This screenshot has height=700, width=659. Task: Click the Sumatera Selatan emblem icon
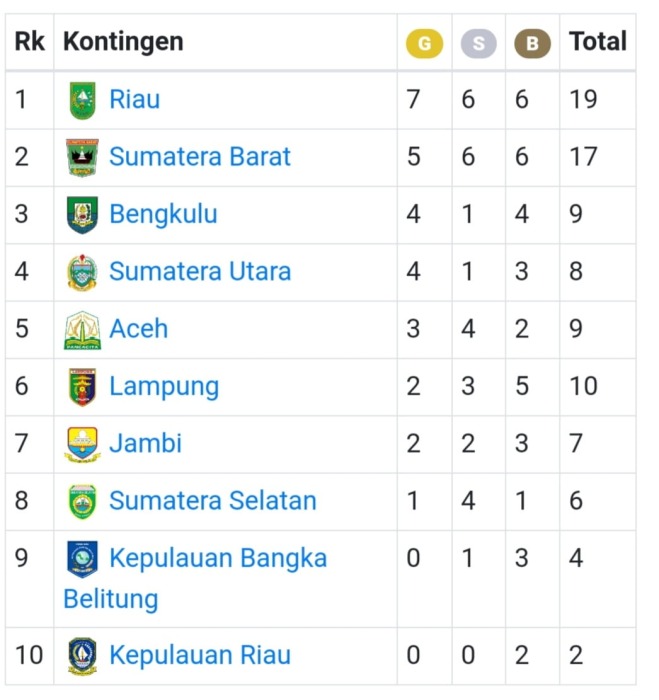[x=82, y=501]
